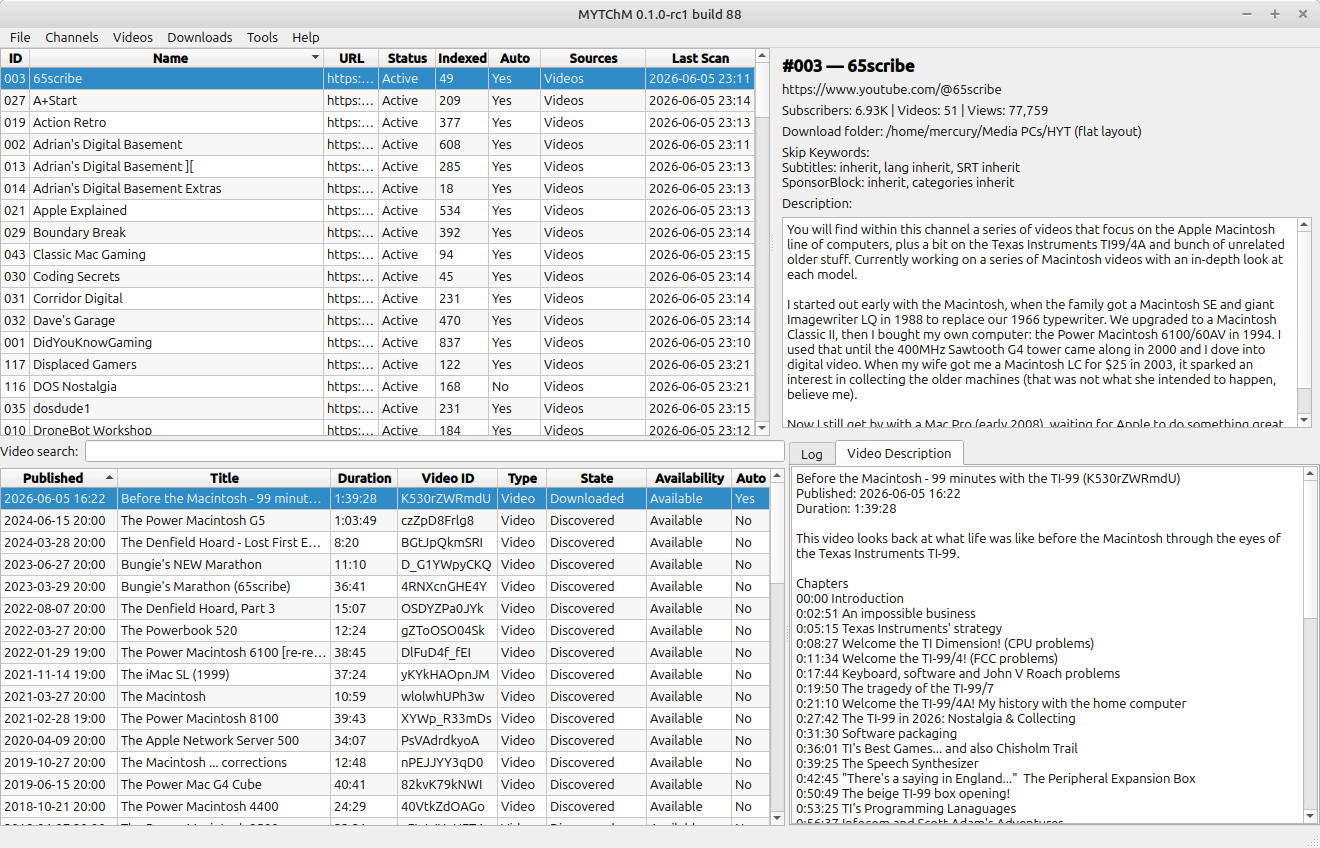Open the Channels menu
The width and height of the screenshot is (1320, 848).
(72, 37)
